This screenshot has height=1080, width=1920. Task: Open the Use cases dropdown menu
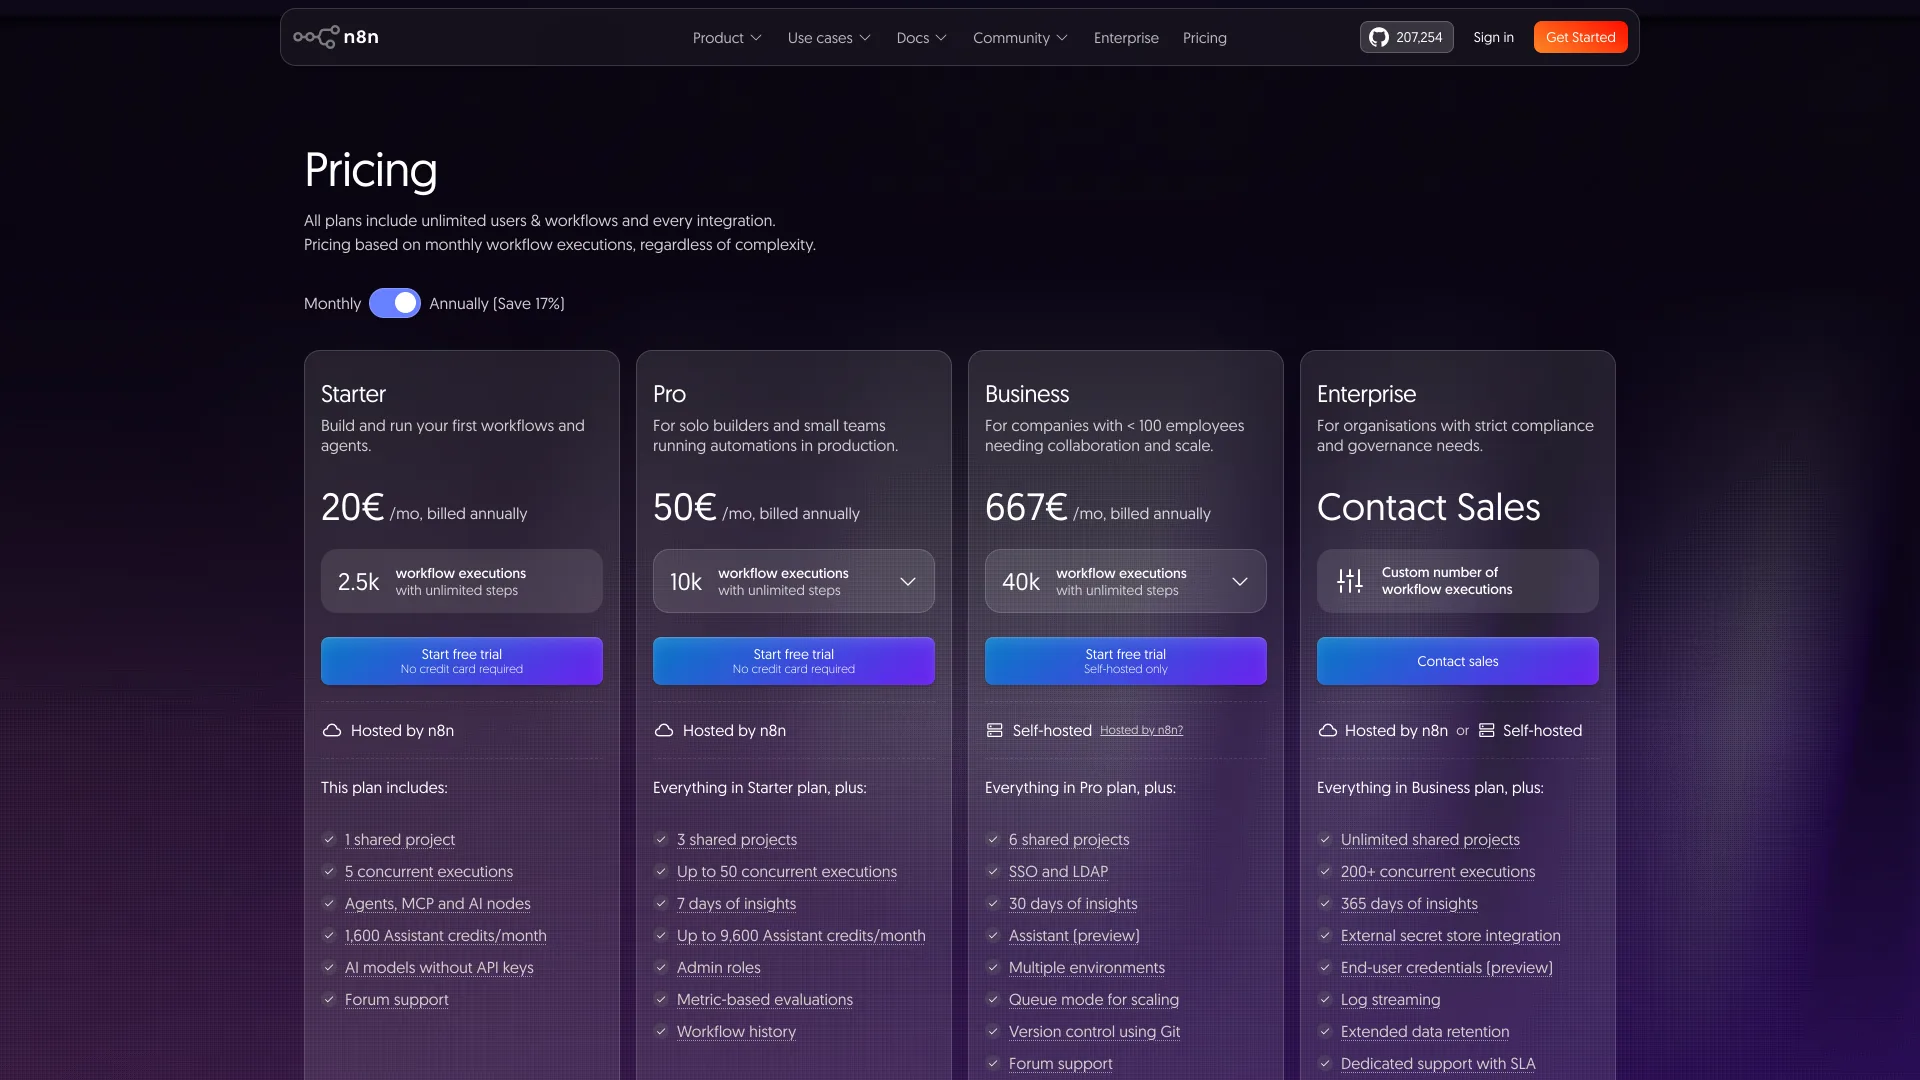(x=829, y=38)
